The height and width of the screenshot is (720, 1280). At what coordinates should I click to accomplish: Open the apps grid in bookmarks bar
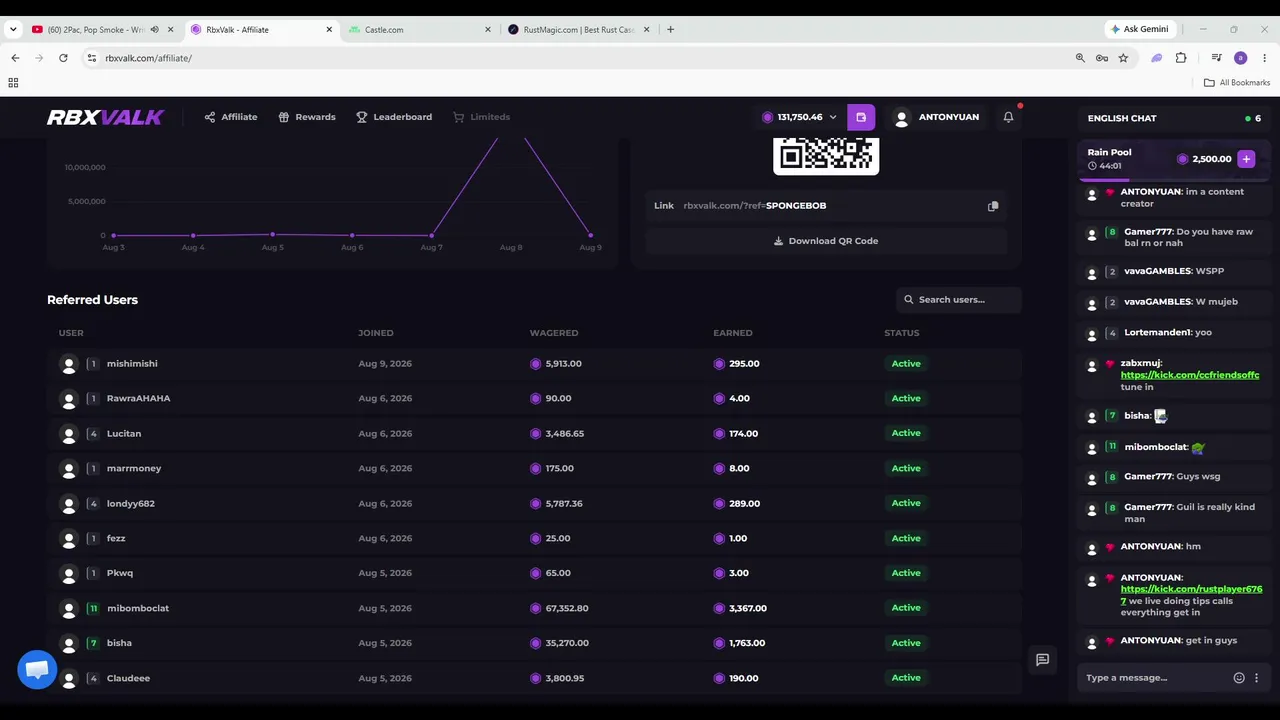(13, 82)
